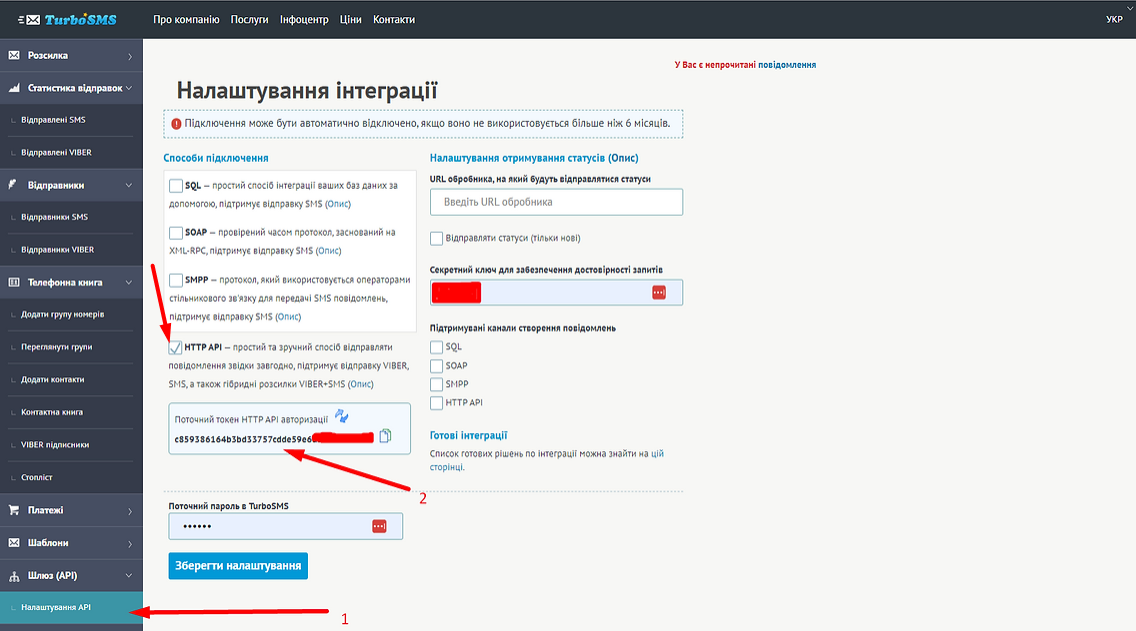Click the Статистика відправок chart icon

pyautogui.click(x=14, y=88)
